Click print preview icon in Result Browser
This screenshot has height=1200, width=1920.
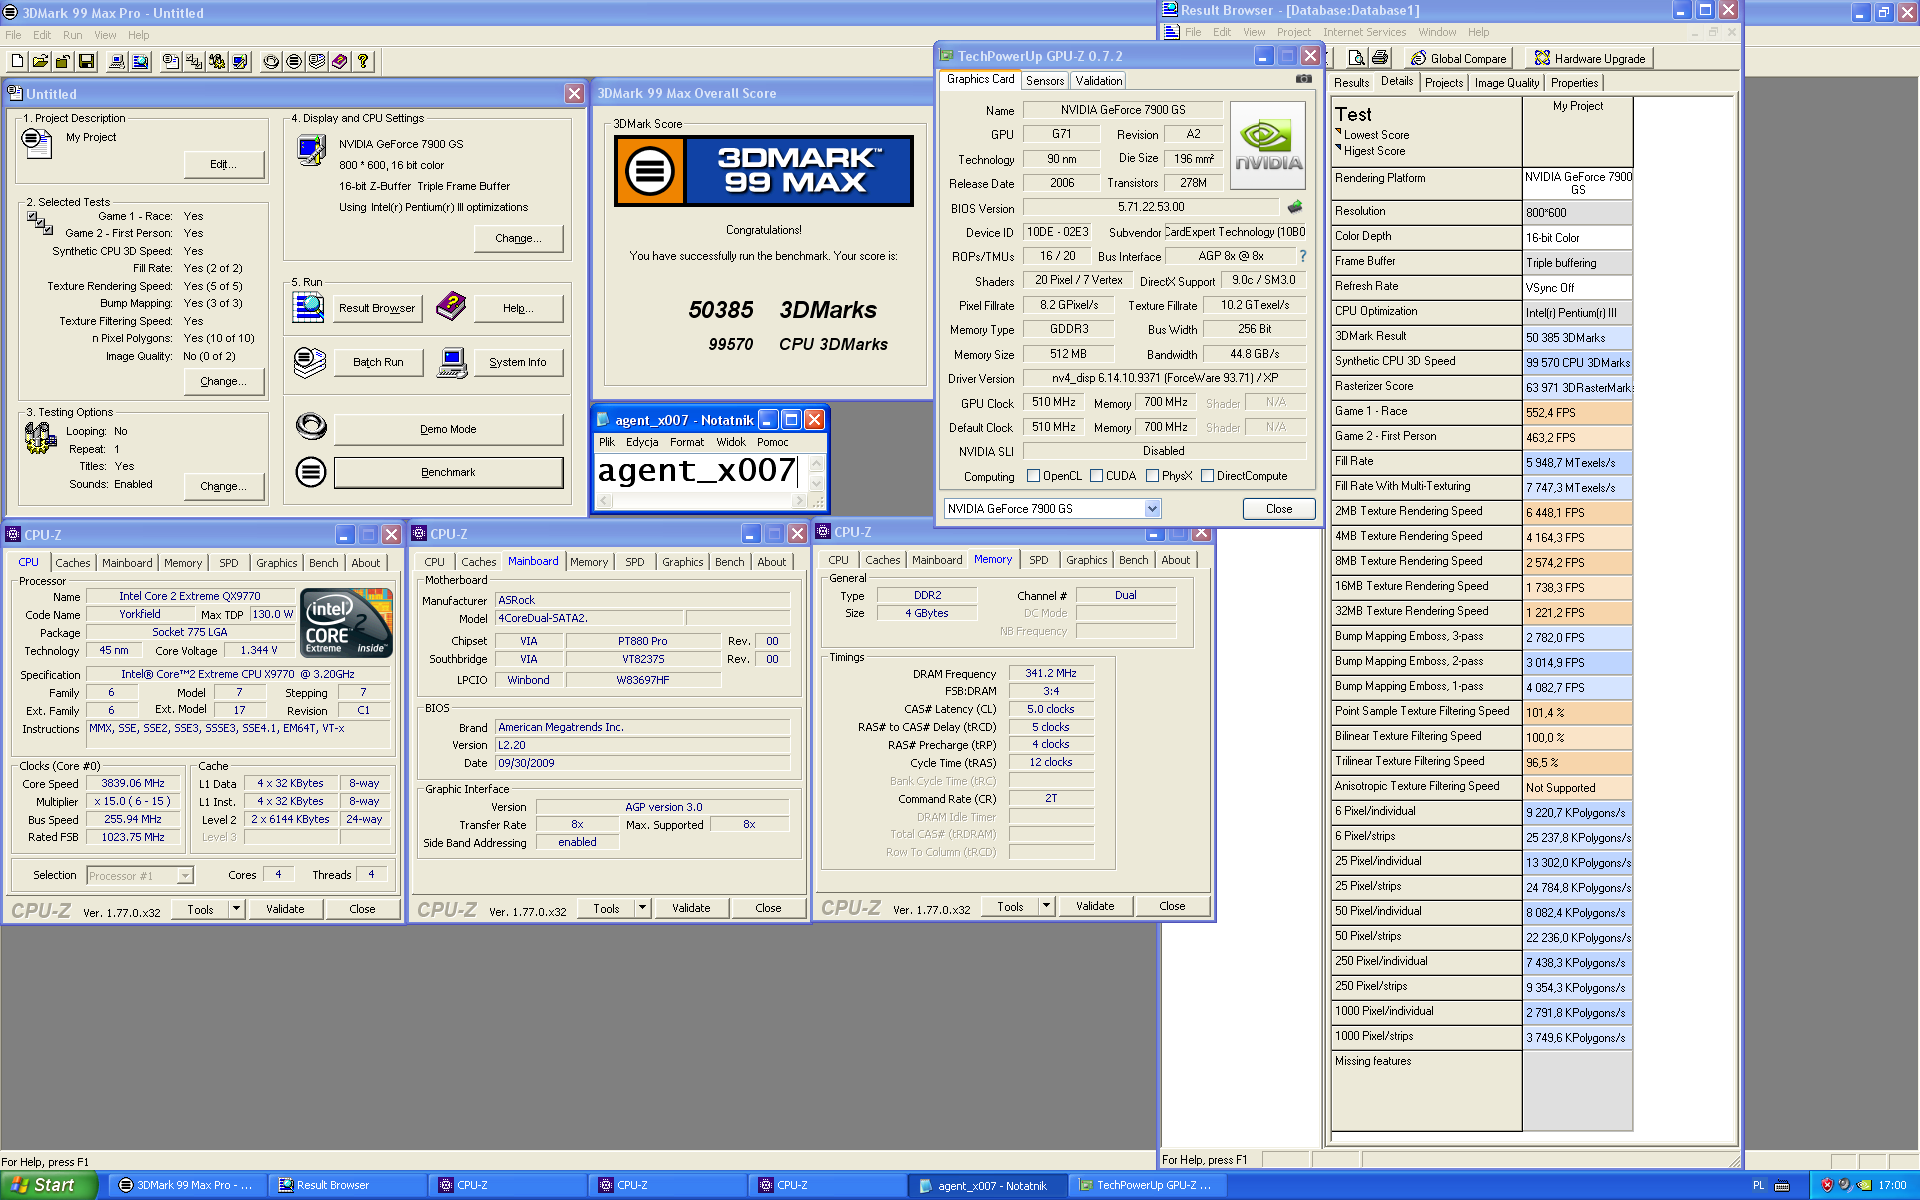click(1356, 58)
